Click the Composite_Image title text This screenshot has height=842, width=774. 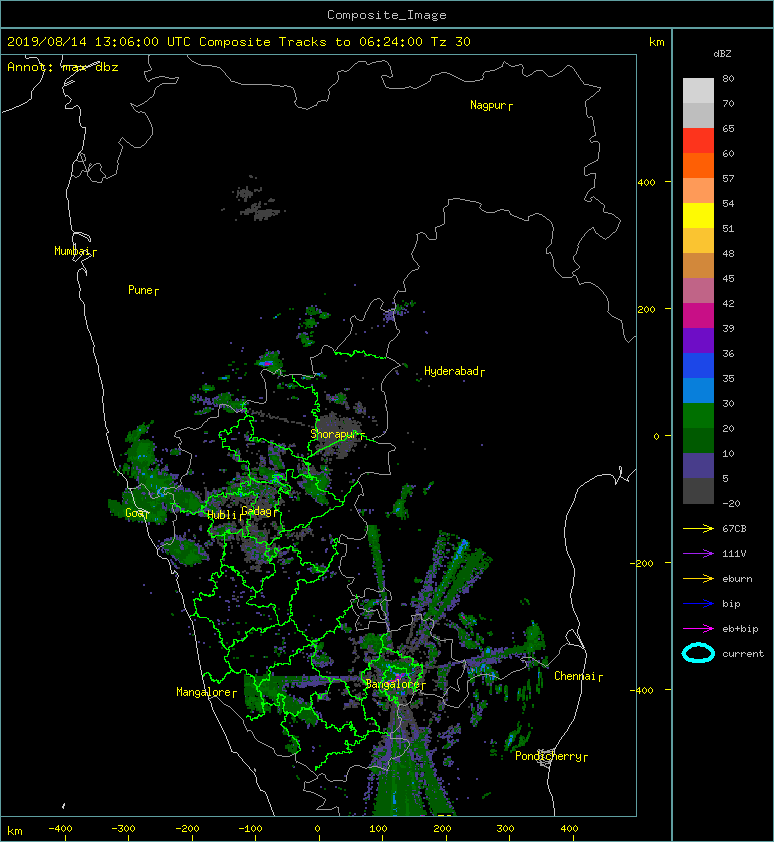387,15
